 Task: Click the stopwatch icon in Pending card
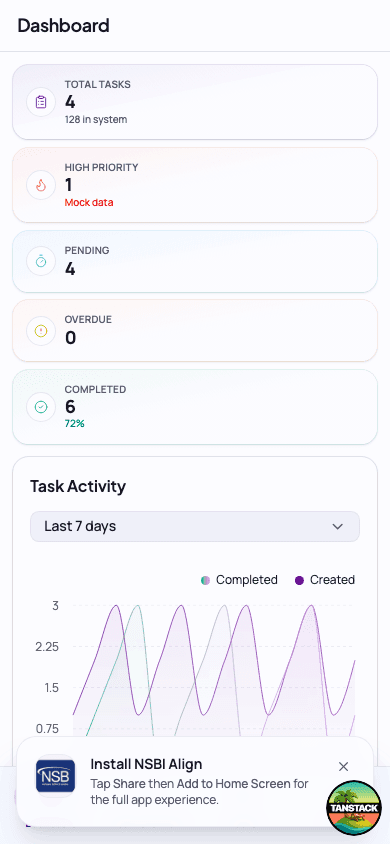41,261
